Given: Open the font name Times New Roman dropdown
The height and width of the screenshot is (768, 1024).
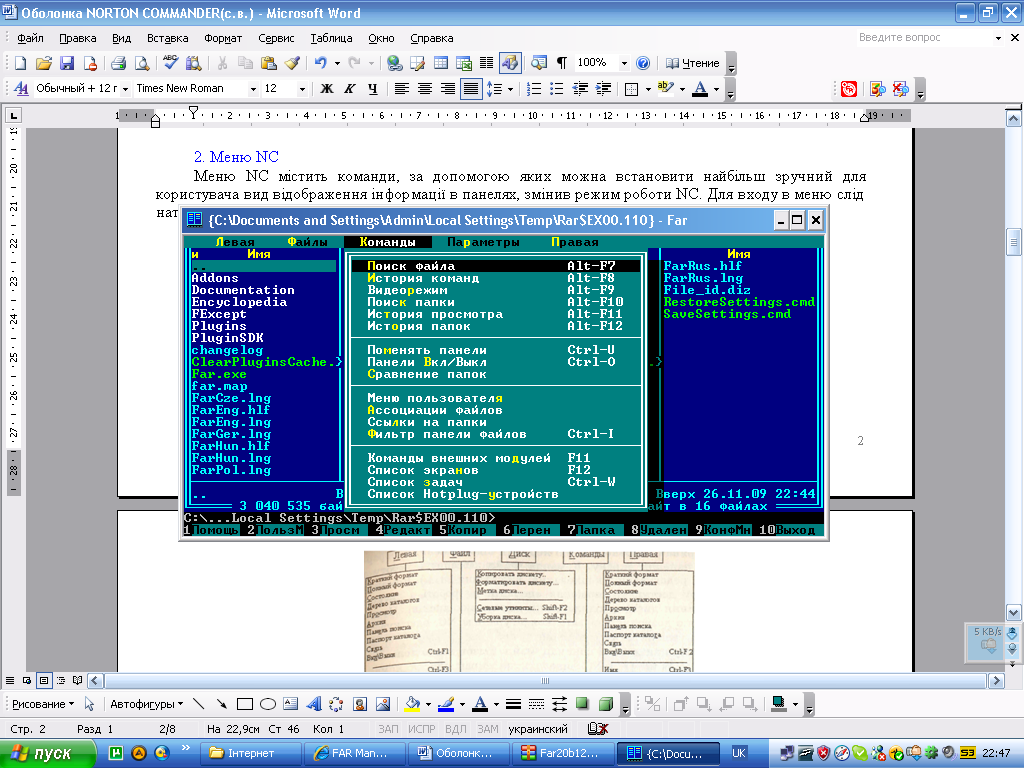Looking at the screenshot, I should point(253,89).
